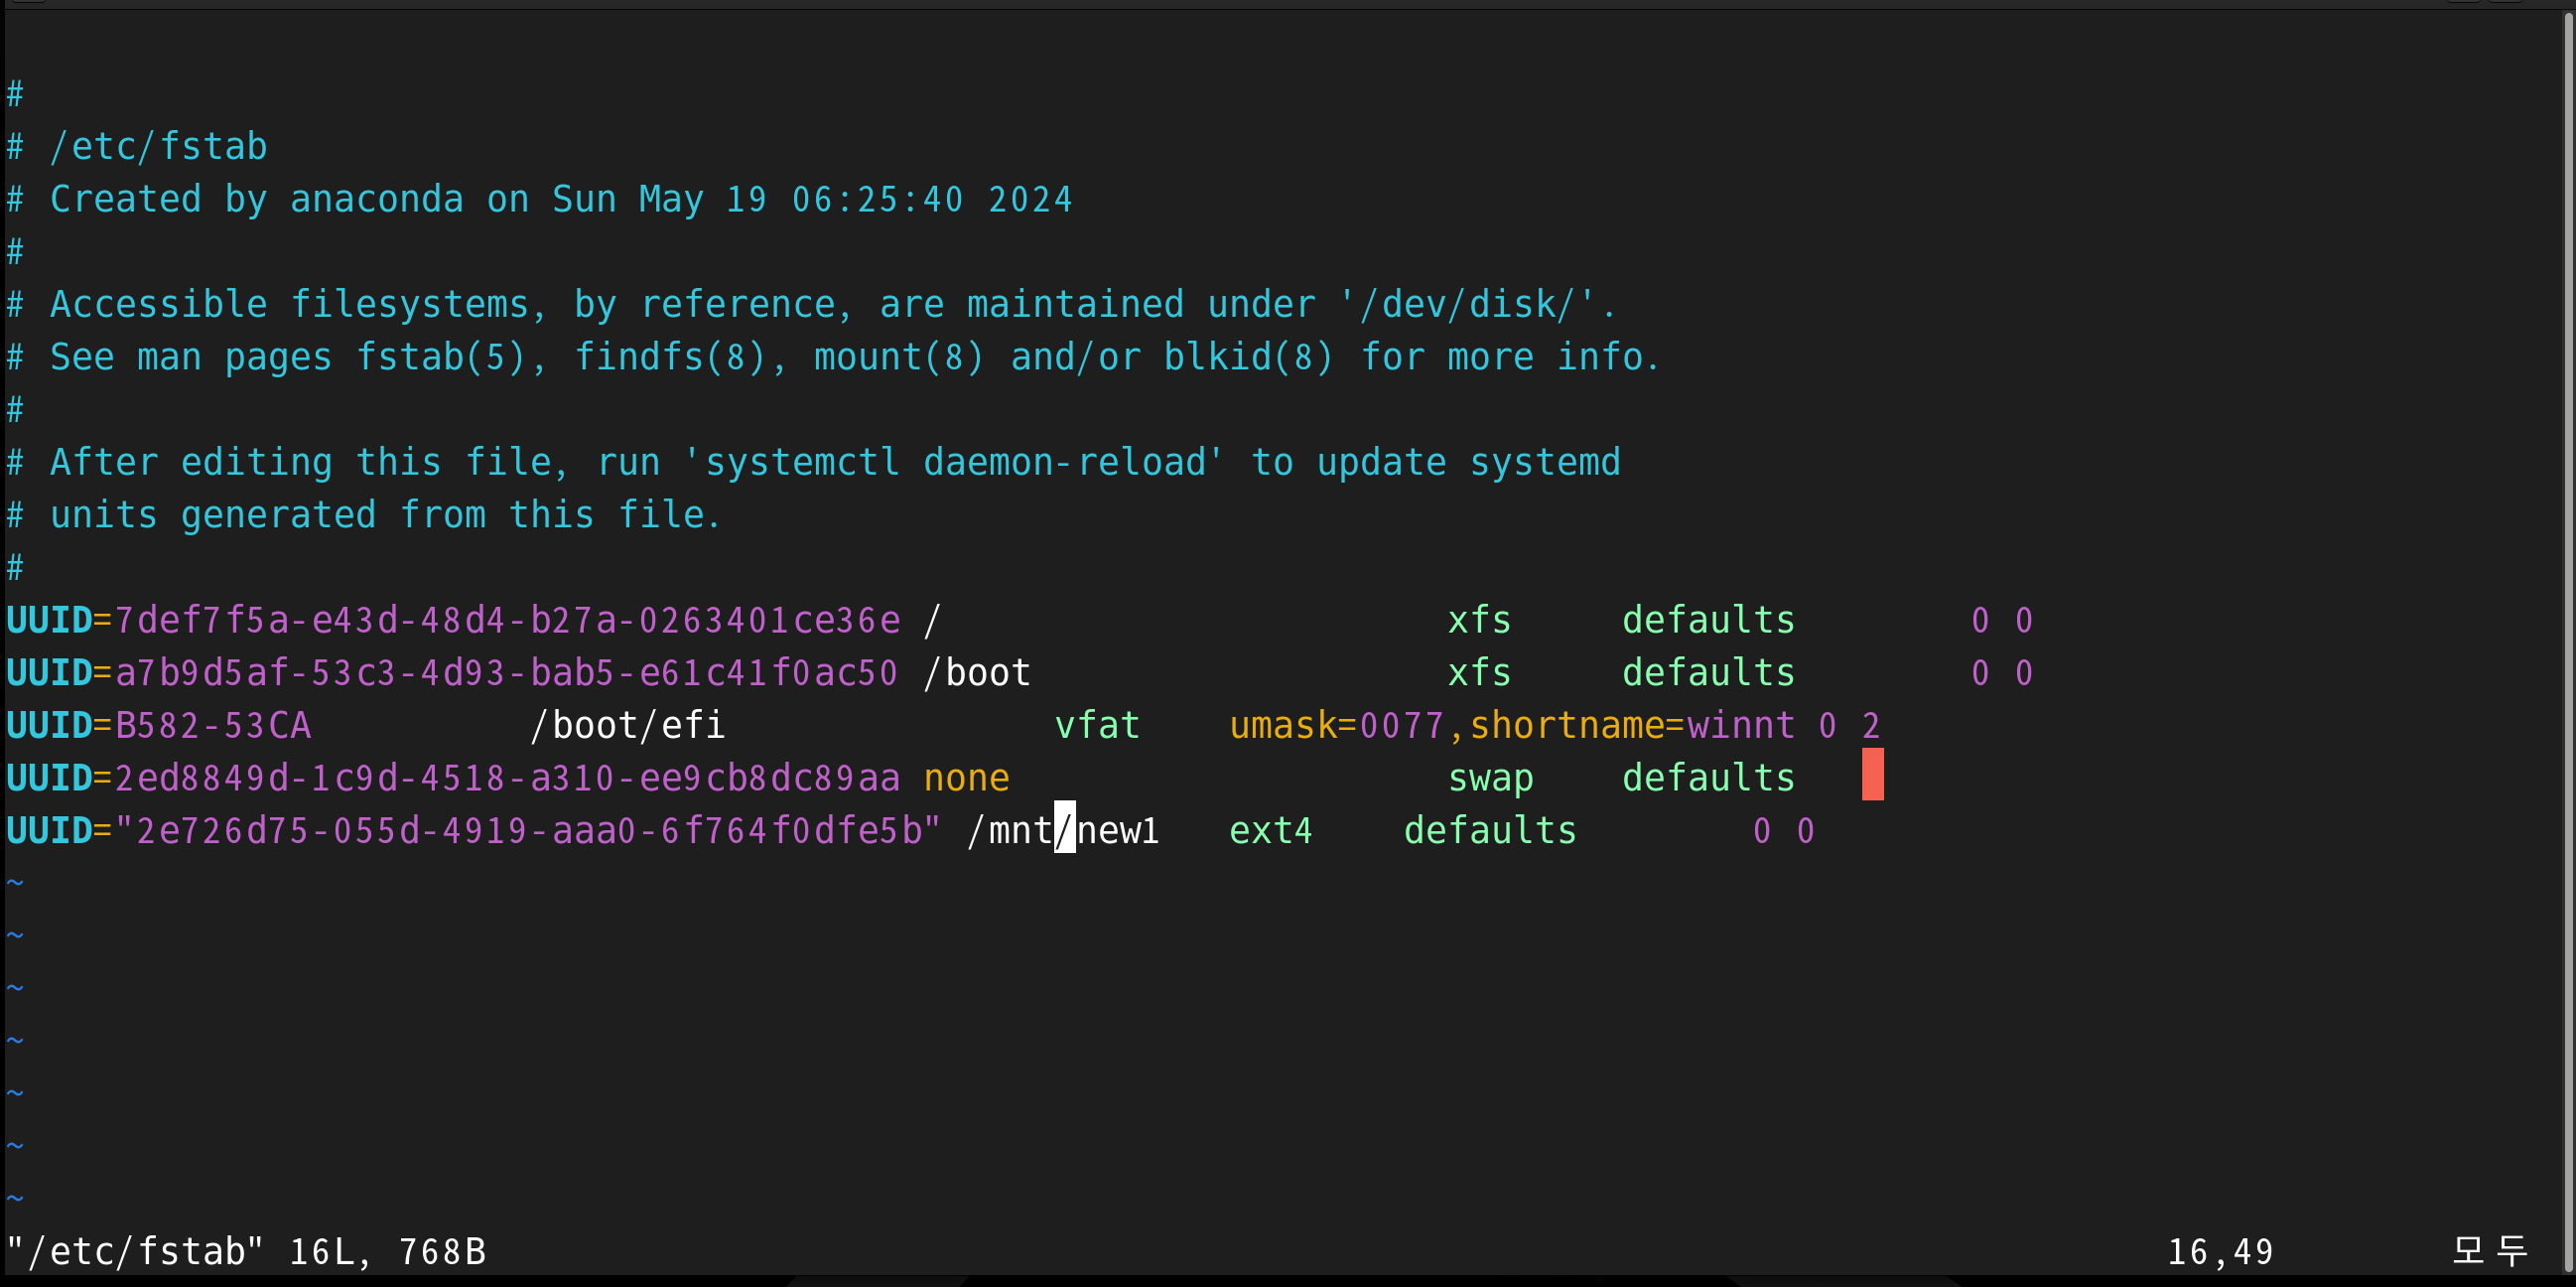Click the Created by anaconda comment line
This screenshot has width=2576, height=1287.
point(540,199)
